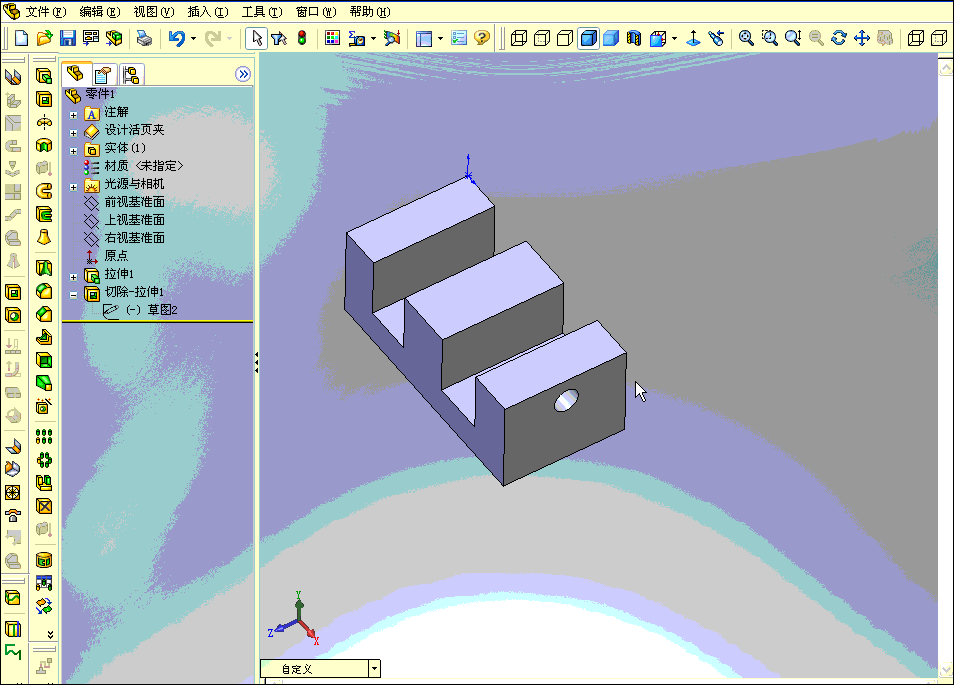Viewport: 954px width, 685px height.
Task: Select the Rib feature icon
Action: 44,337
